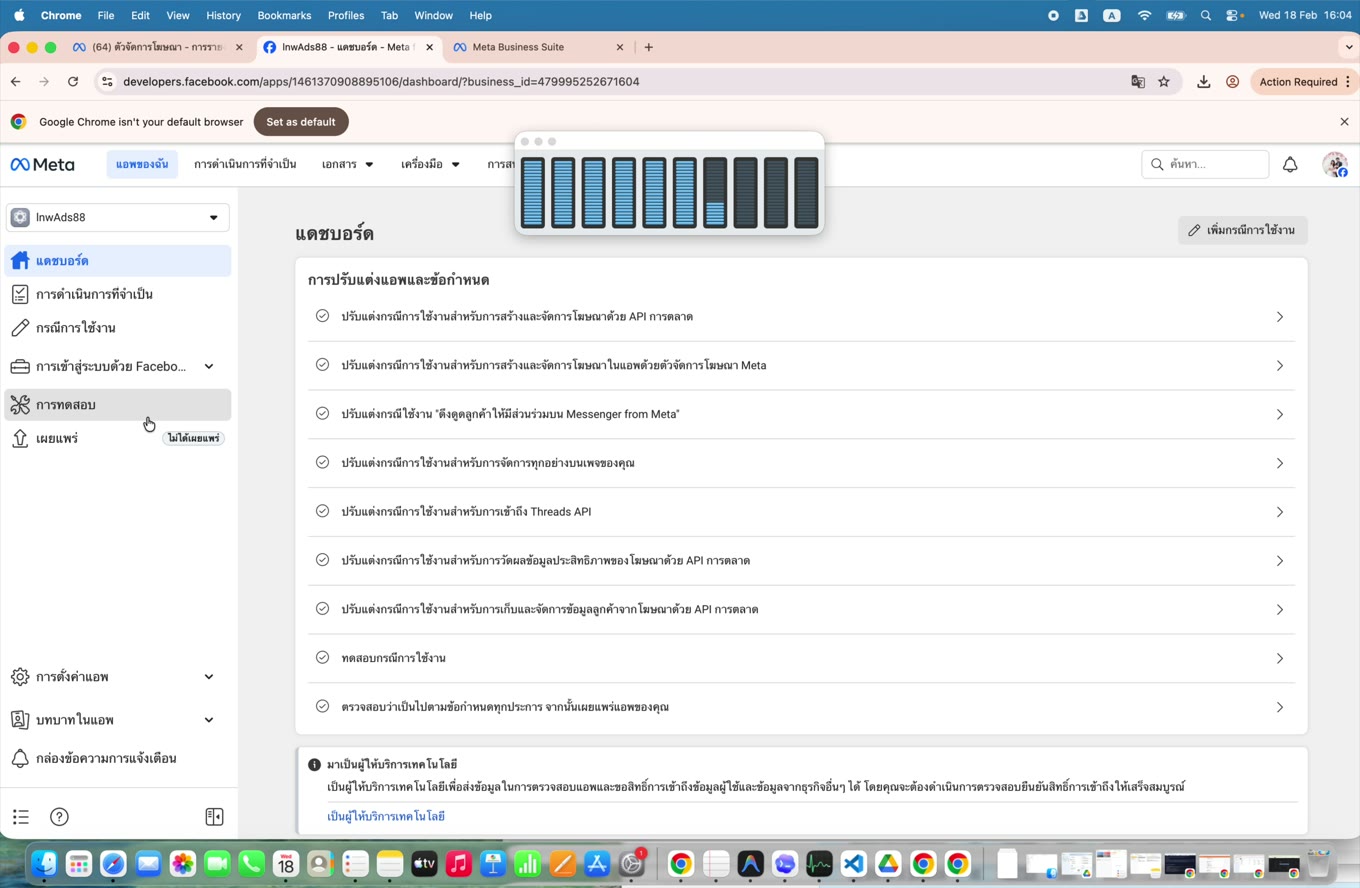This screenshot has height=888, width=1360.
Task: Open a new browser tab
Action: [649, 47]
